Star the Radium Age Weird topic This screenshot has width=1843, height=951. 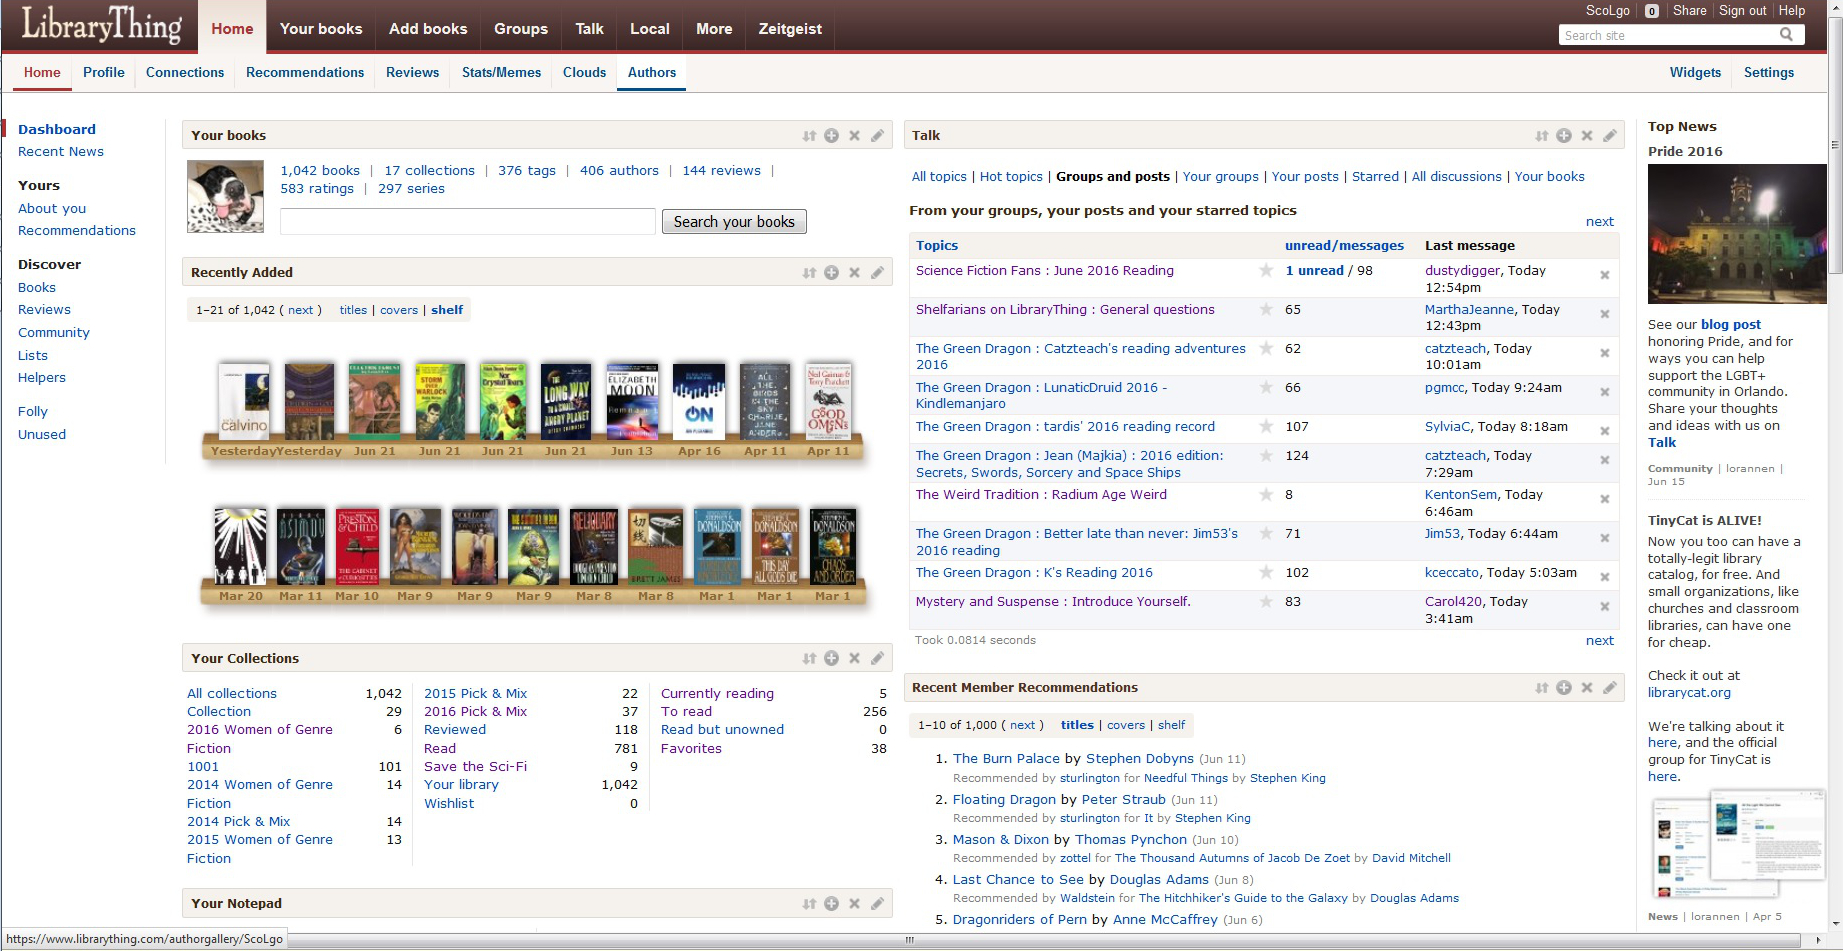click(1266, 494)
